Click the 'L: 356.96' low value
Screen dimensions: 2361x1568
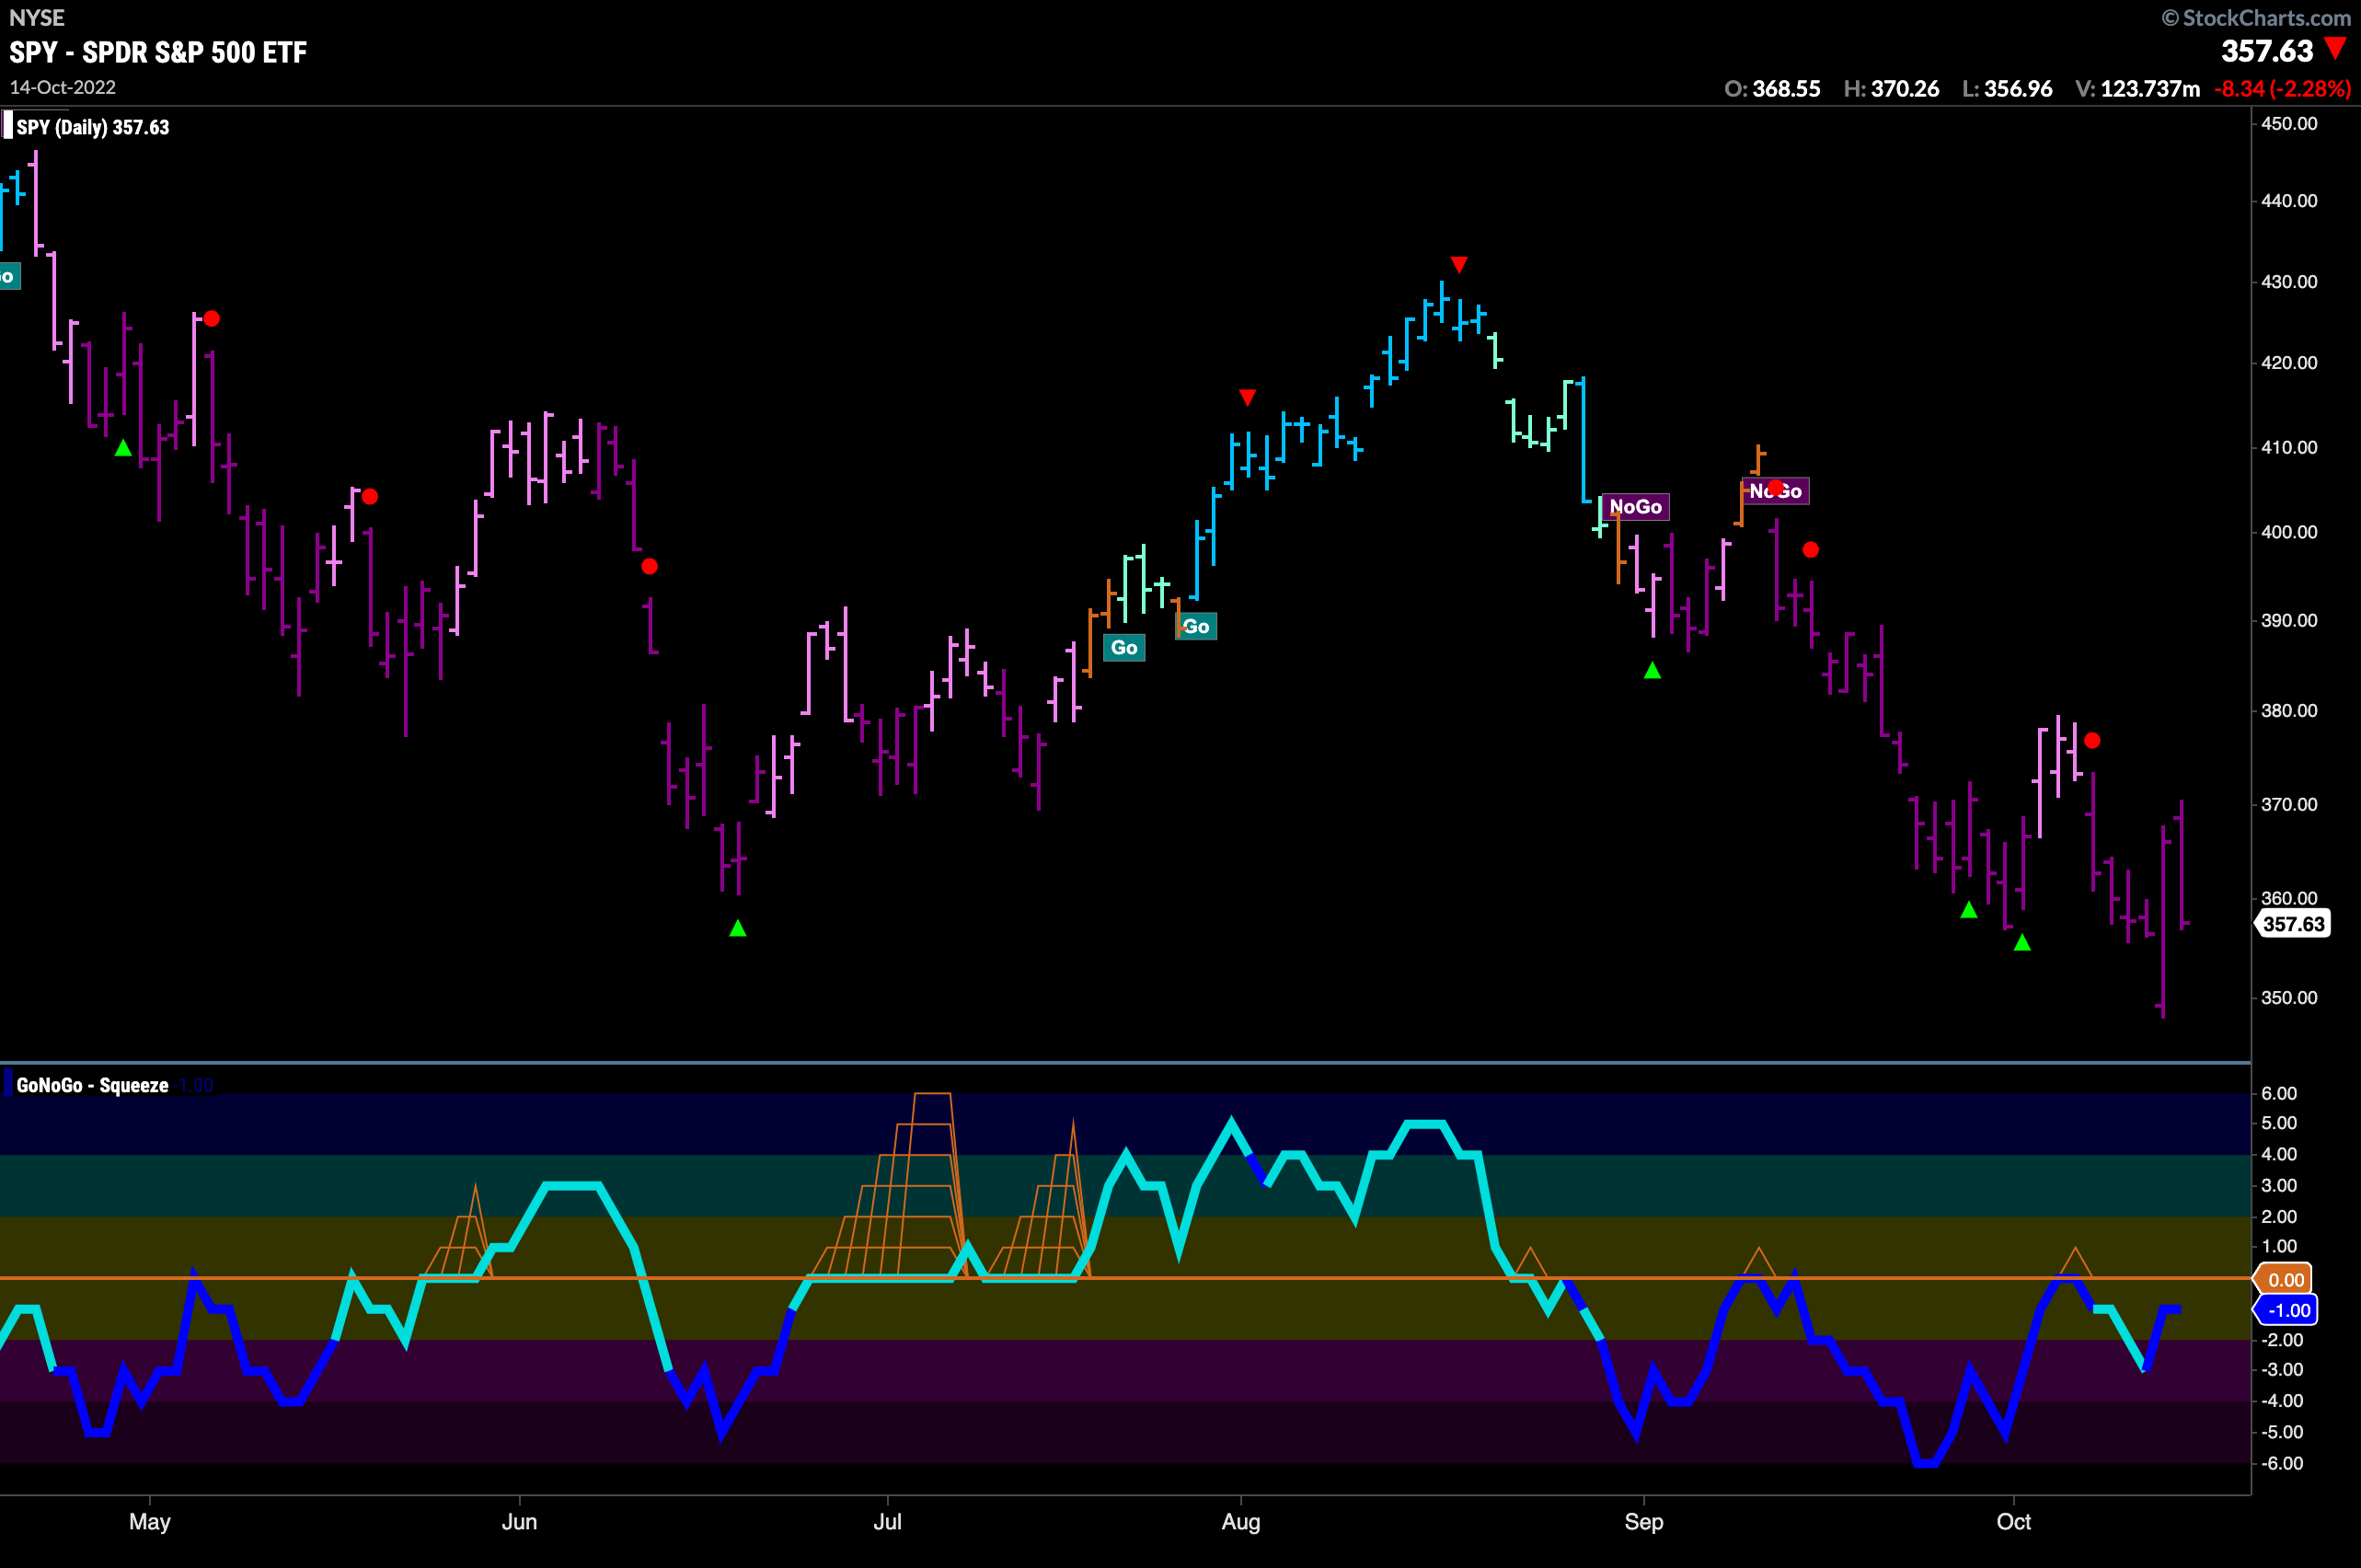2007,89
